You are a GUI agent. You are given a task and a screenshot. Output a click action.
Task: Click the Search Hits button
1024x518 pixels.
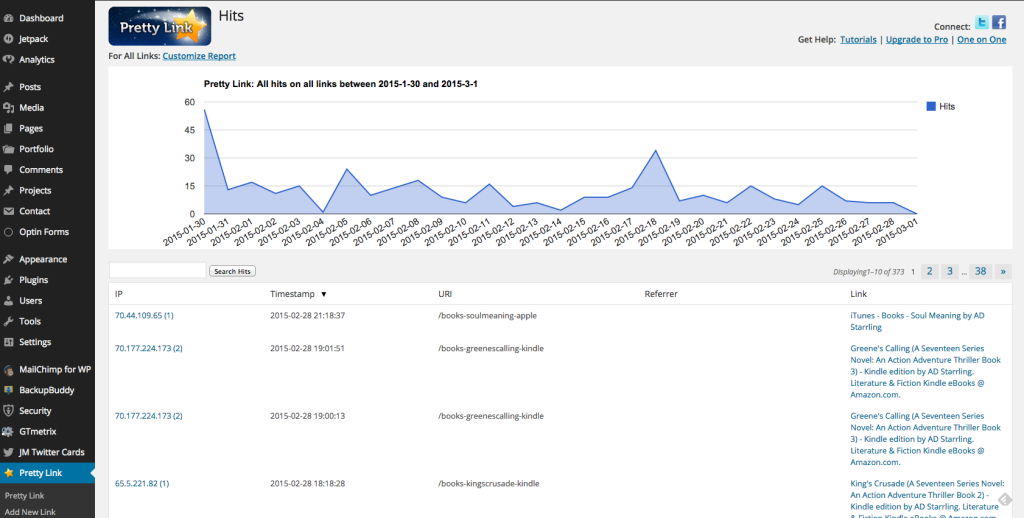[x=233, y=271]
